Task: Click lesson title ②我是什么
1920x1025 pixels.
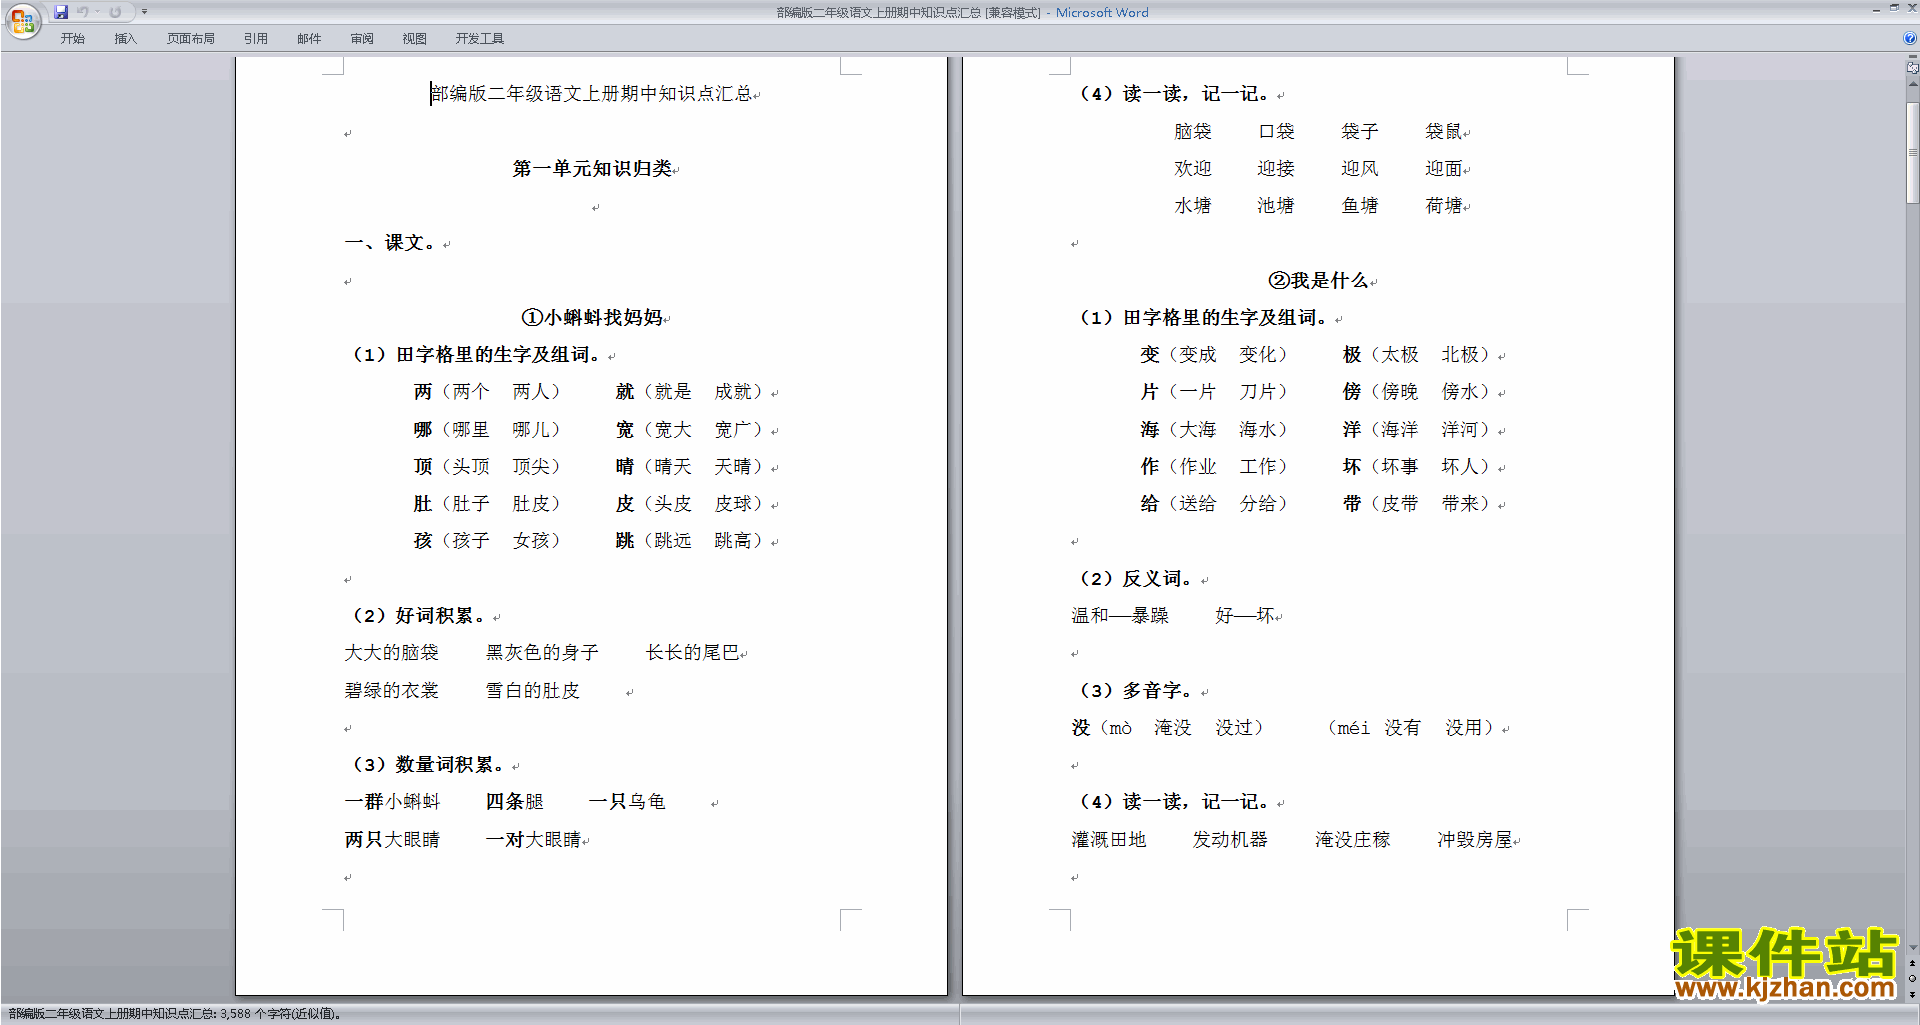Action: click(x=1318, y=281)
